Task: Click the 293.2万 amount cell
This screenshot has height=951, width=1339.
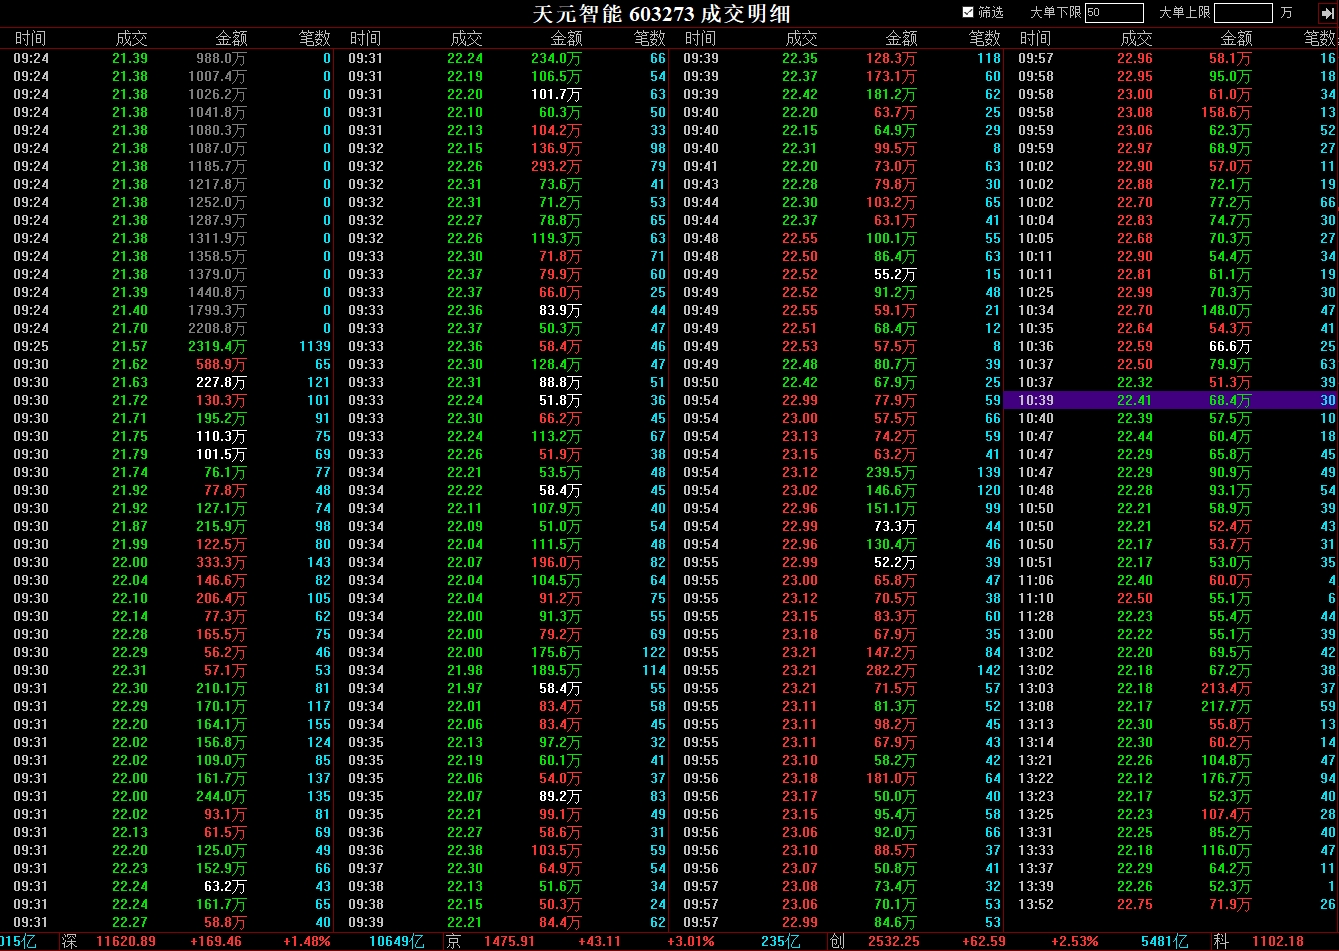Action: (x=556, y=166)
